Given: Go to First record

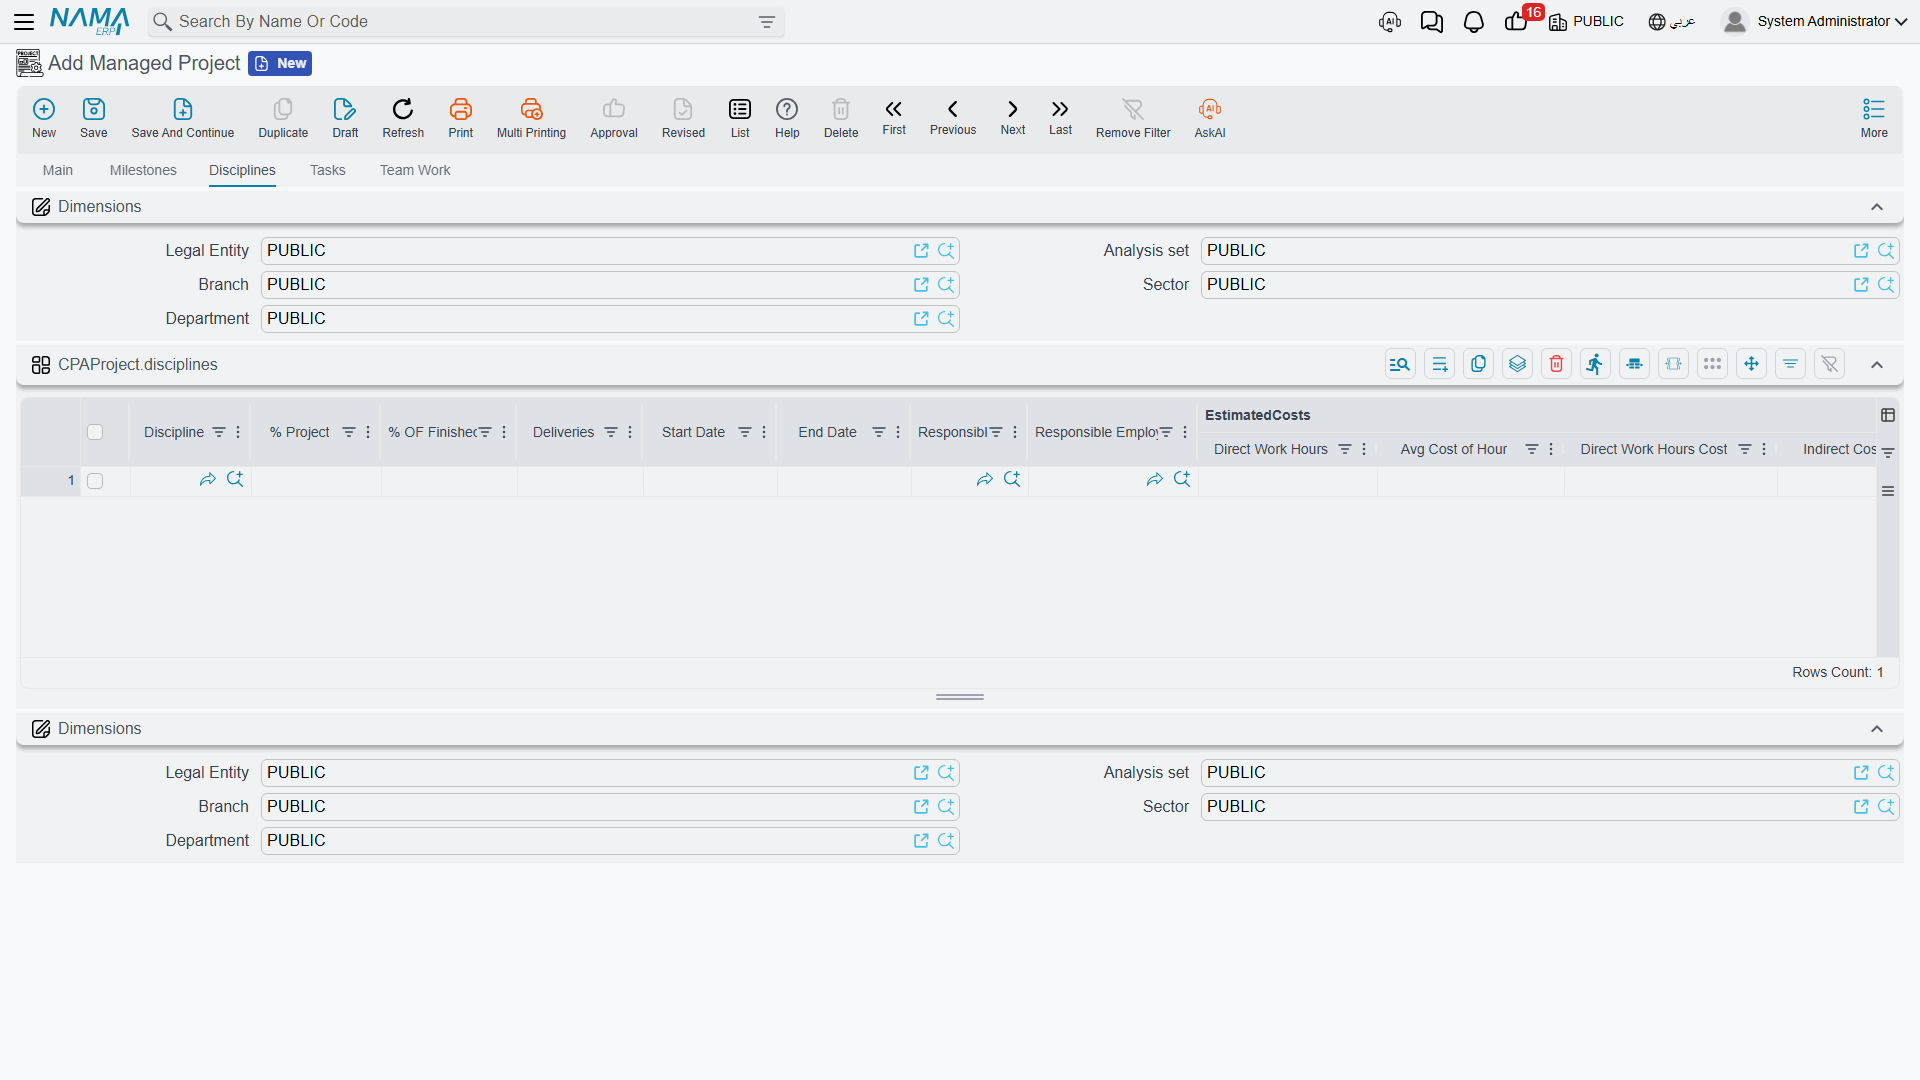Looking at the screenshot, I should (894, 117).
